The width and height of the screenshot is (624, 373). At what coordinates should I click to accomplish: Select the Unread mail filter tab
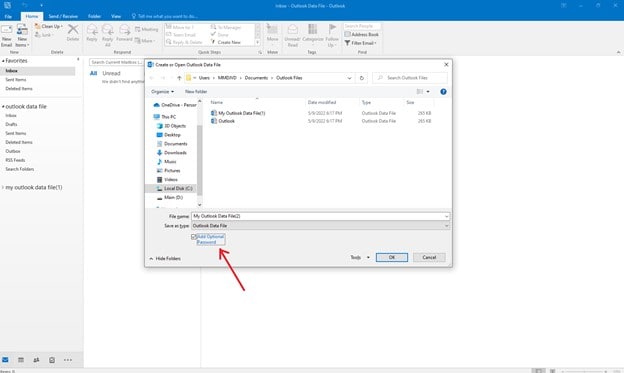click(x=111, y=73)
